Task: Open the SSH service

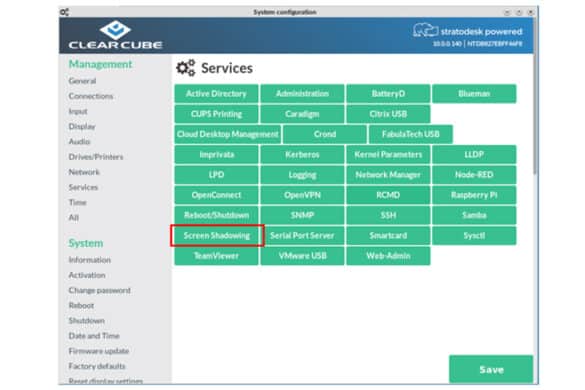Action: coord(388,215)
